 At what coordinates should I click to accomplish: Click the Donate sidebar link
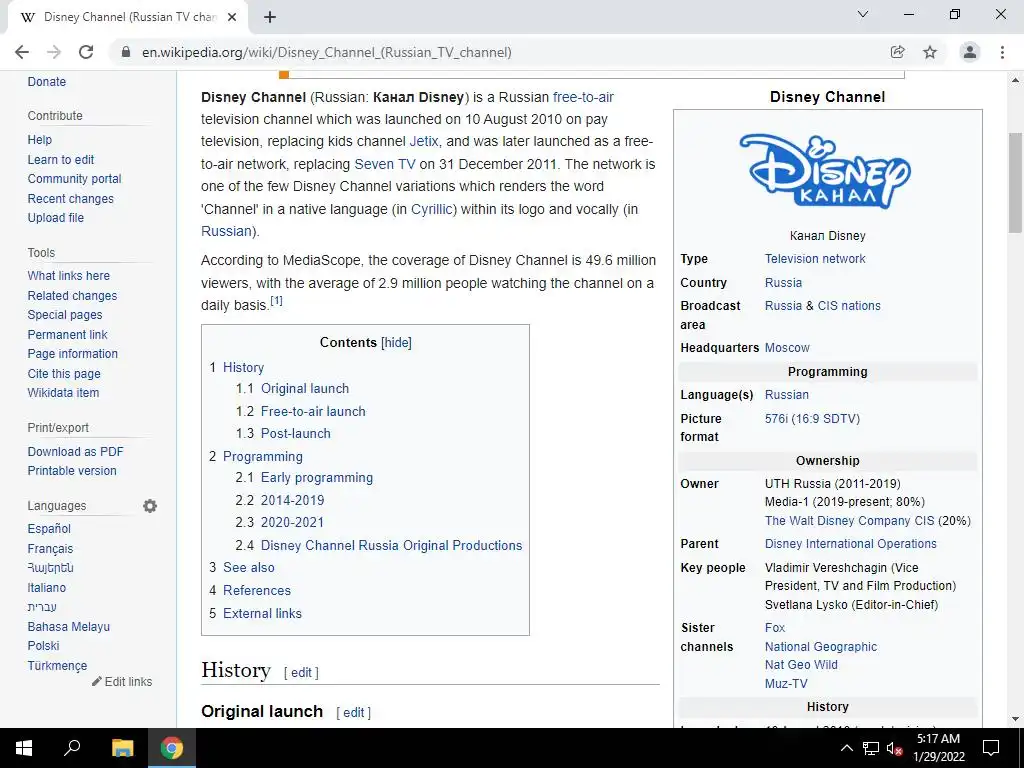point(46,82)
